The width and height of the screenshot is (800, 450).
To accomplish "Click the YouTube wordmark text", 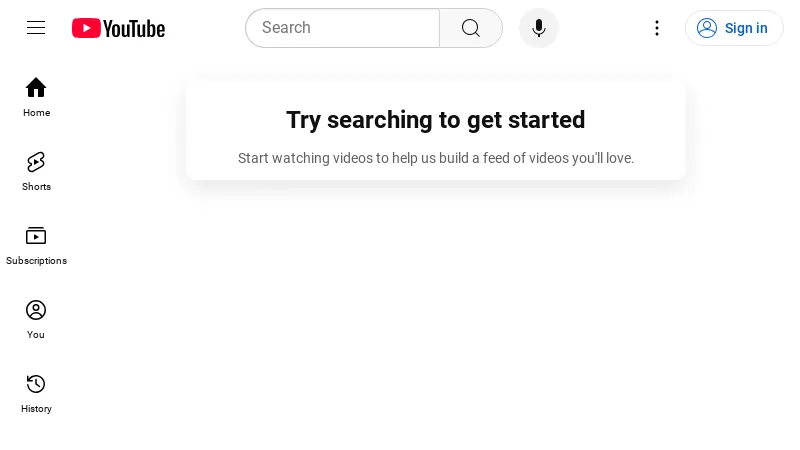I will (134, 29).
